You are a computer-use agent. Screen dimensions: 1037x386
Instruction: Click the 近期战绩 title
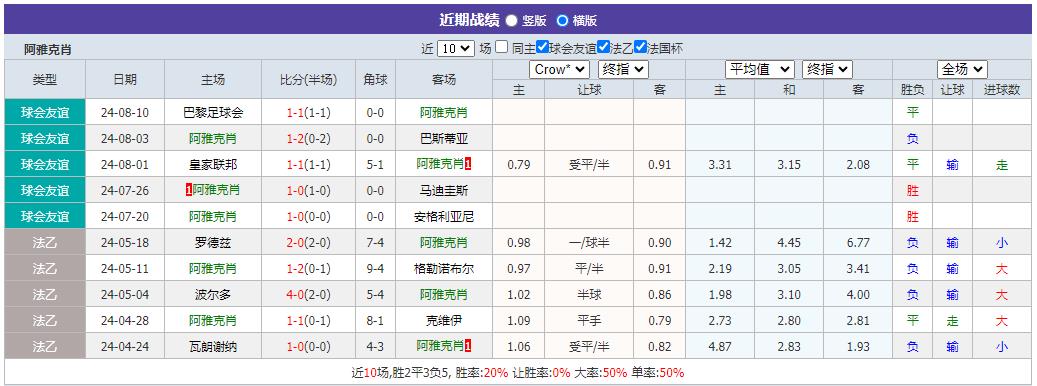coord(469,20)
